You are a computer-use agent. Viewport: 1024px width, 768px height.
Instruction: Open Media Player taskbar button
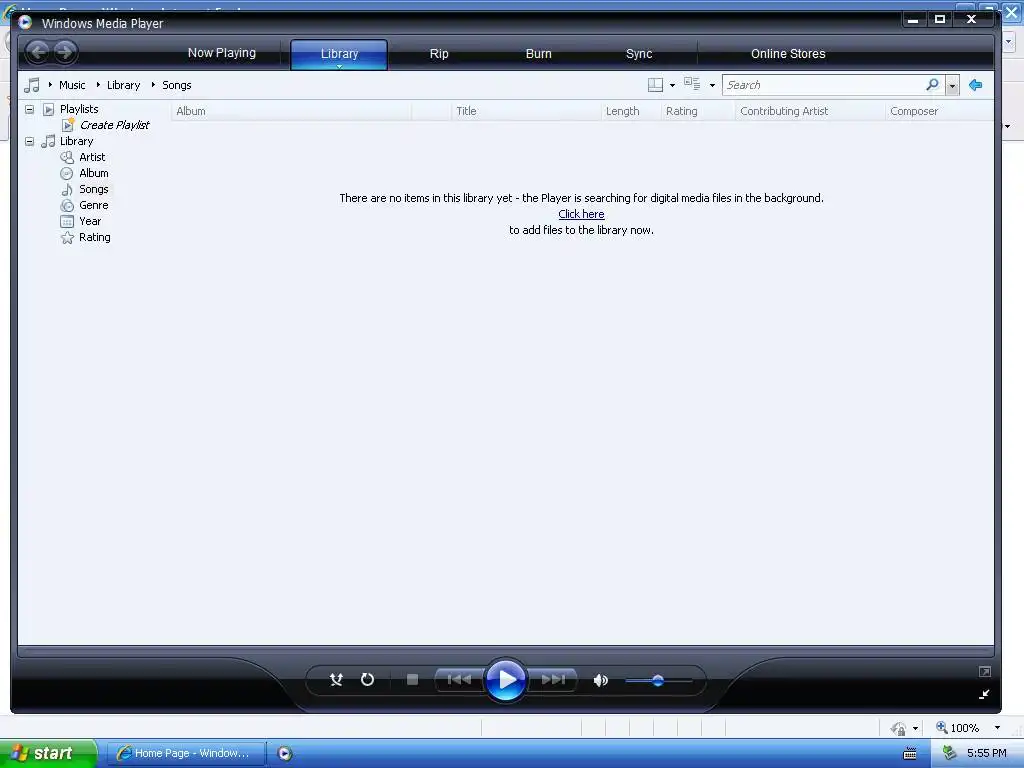[x=285, y=754]
